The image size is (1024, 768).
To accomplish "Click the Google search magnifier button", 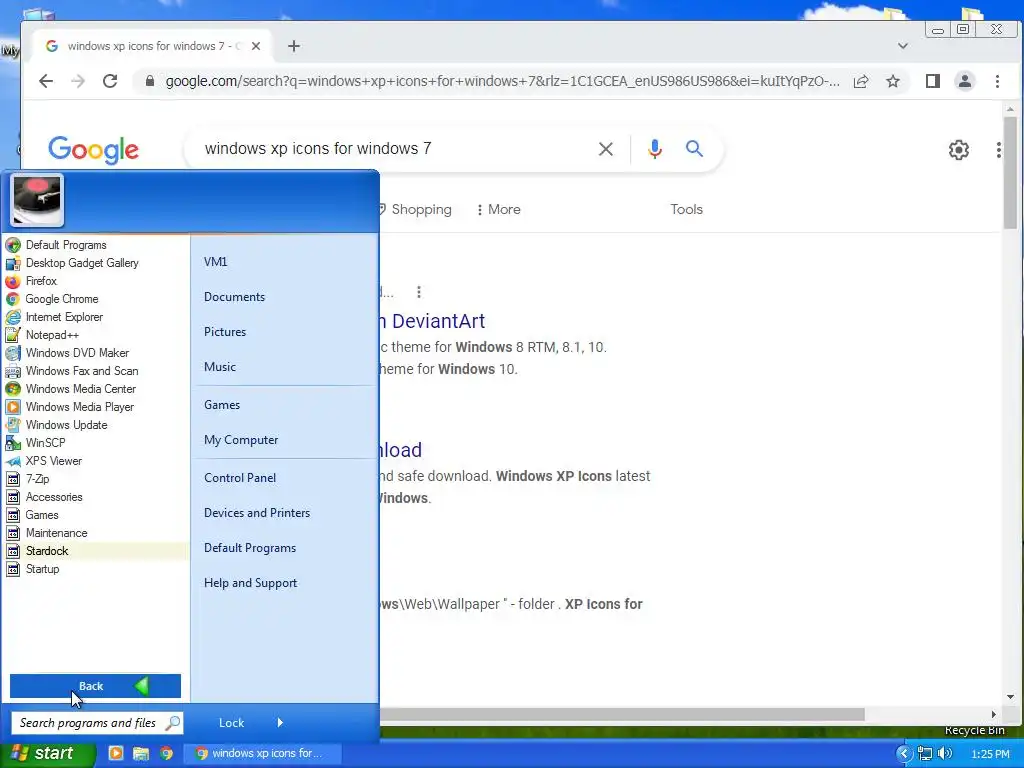I will coord(694,149).
